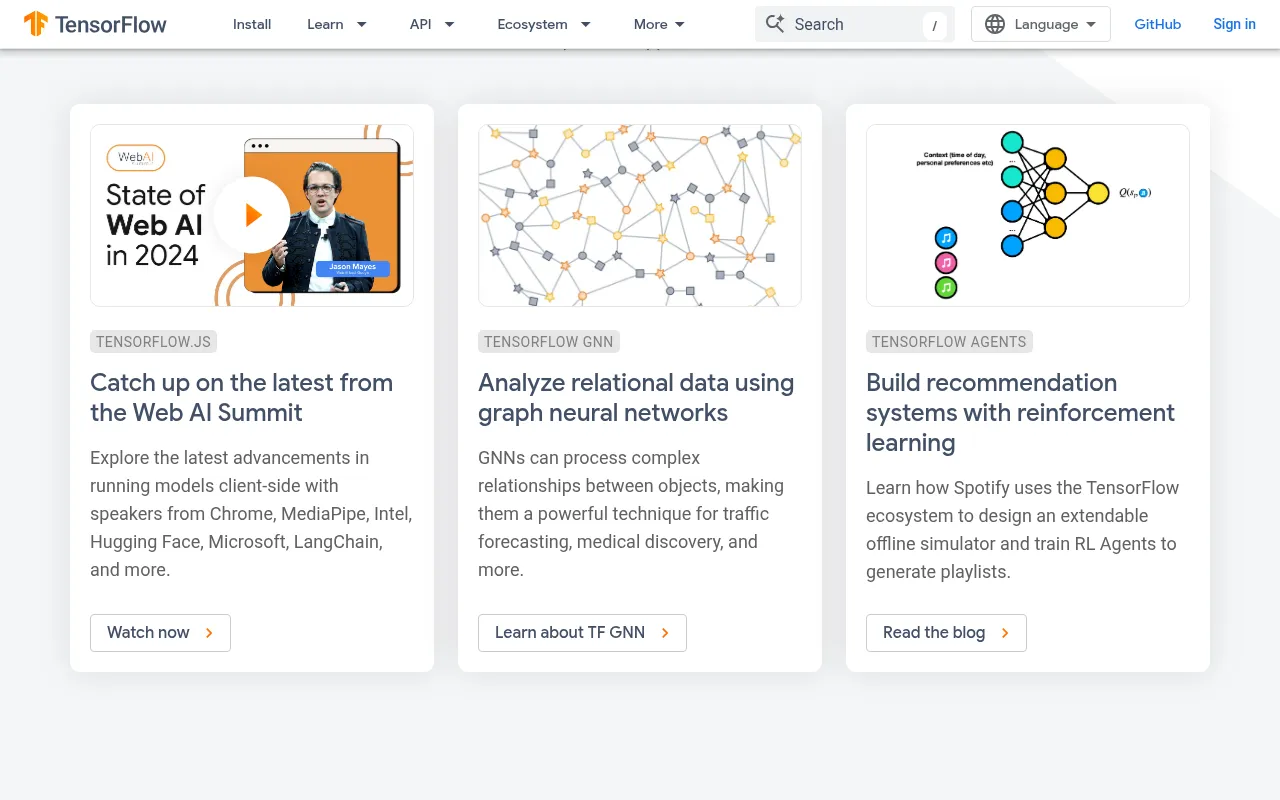Open the Install menu item

[x=252, y=24]
